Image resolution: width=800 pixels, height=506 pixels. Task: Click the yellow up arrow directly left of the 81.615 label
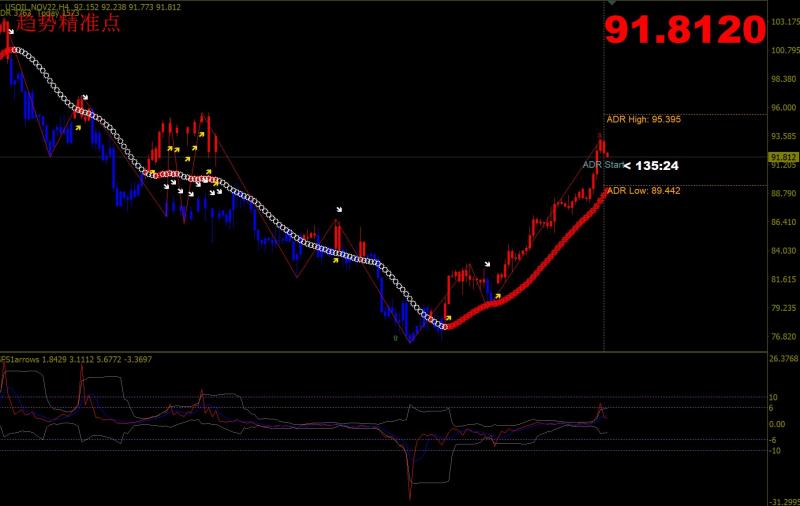coord(498,296)
